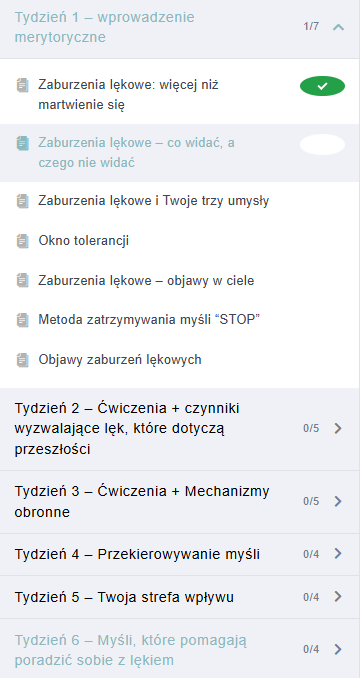Mark 'co widać, a czego nie widać' as complete
This screenshot has width=360, height=678.
pos(322,144)
